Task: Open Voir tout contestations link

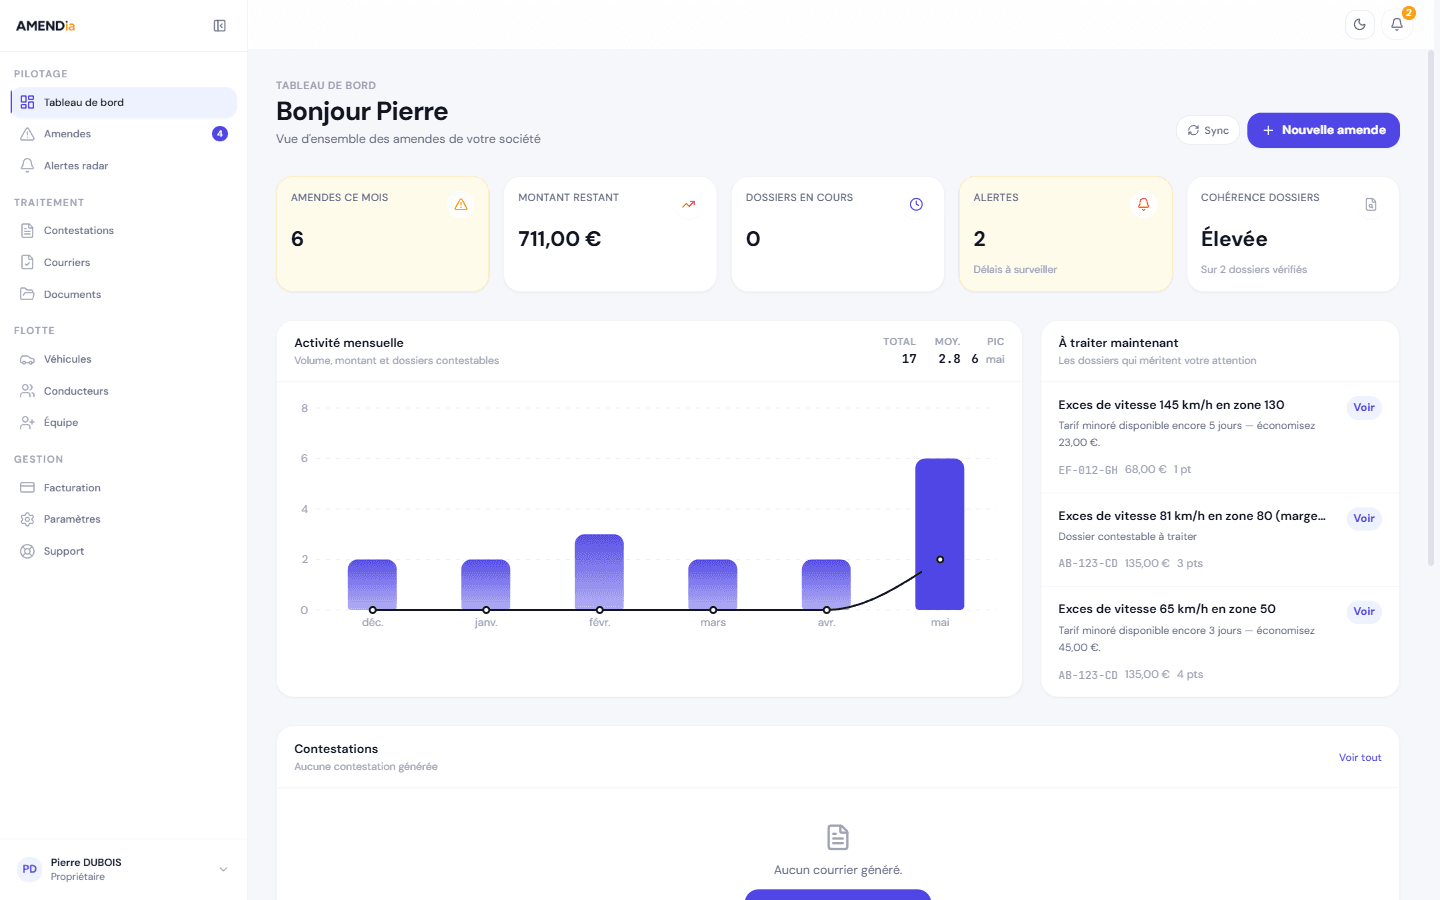Action: pyautogui.click(x=1360, y=758)
